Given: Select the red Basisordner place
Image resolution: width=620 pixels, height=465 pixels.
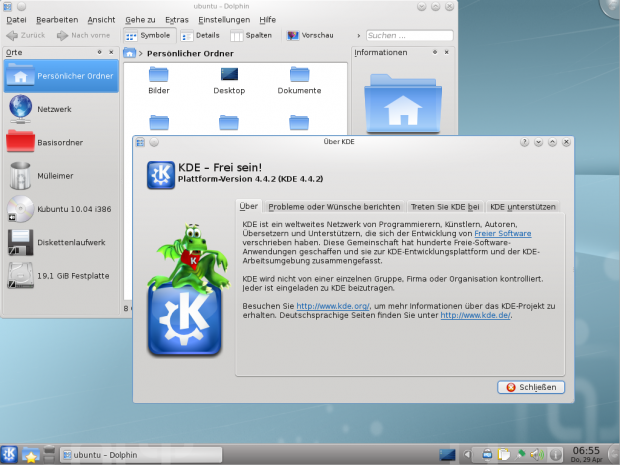Looking at the screenshot, I should pyautogui.click(x=61, y=142).
